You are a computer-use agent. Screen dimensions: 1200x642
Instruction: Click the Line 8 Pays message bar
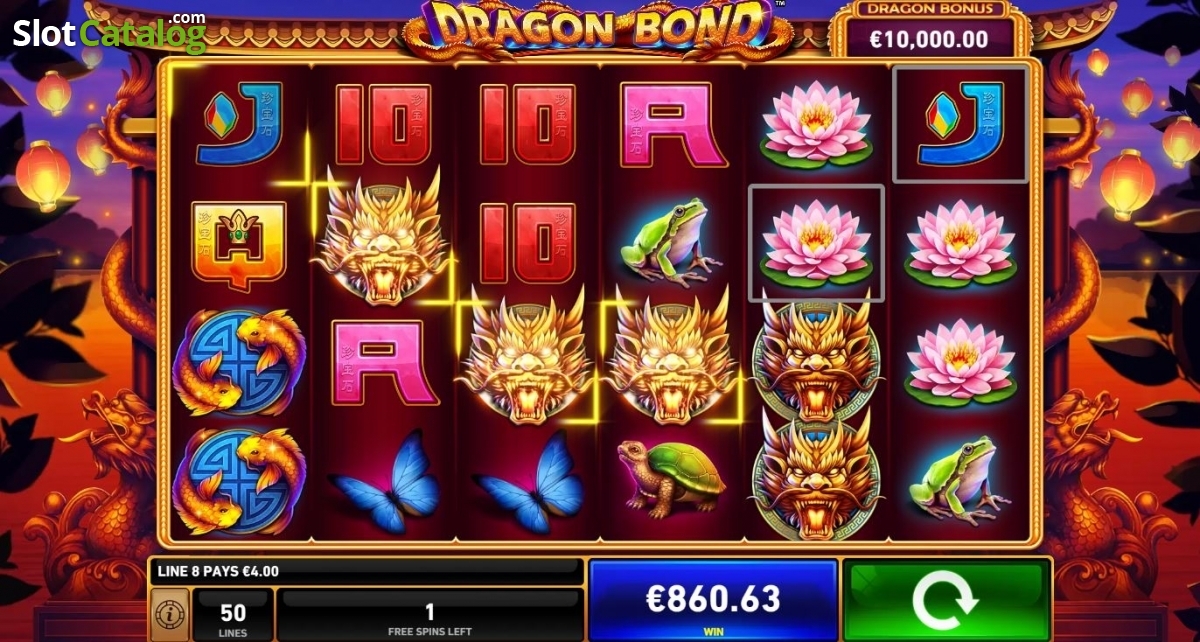[366, 571]
